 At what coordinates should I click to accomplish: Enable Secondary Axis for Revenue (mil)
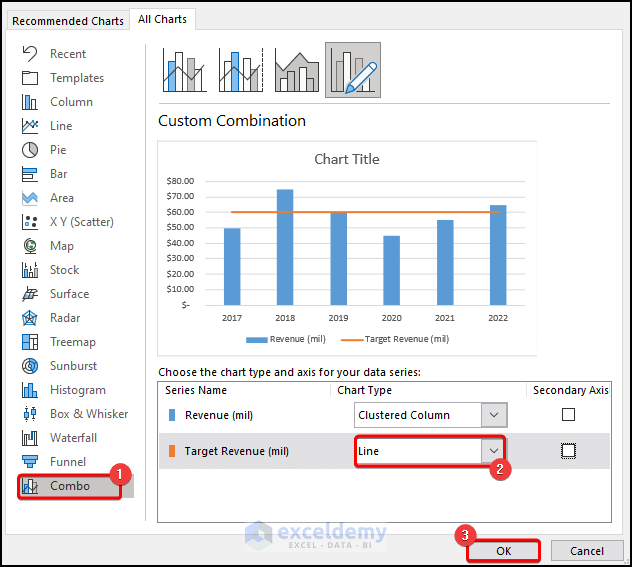click(568, 415)
